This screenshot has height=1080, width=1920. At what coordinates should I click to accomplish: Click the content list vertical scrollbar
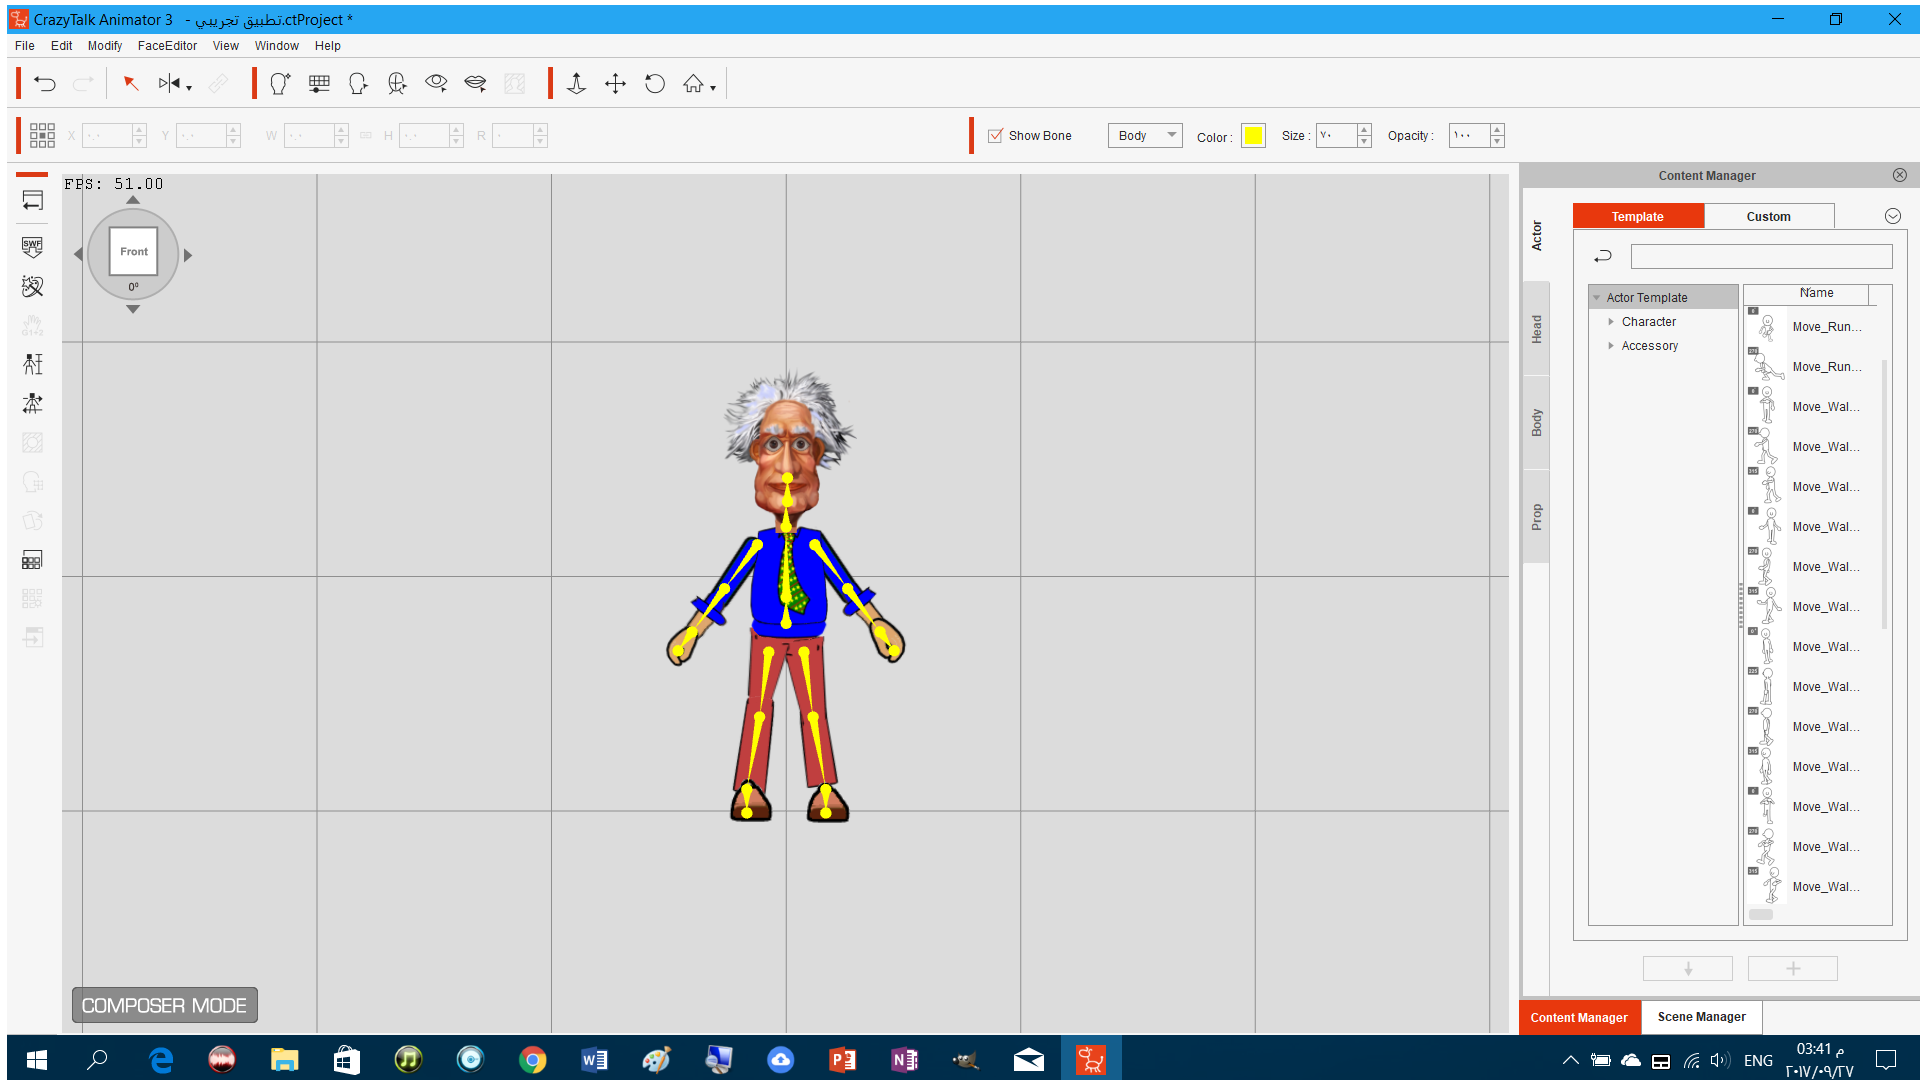(x=1885, y=495)
